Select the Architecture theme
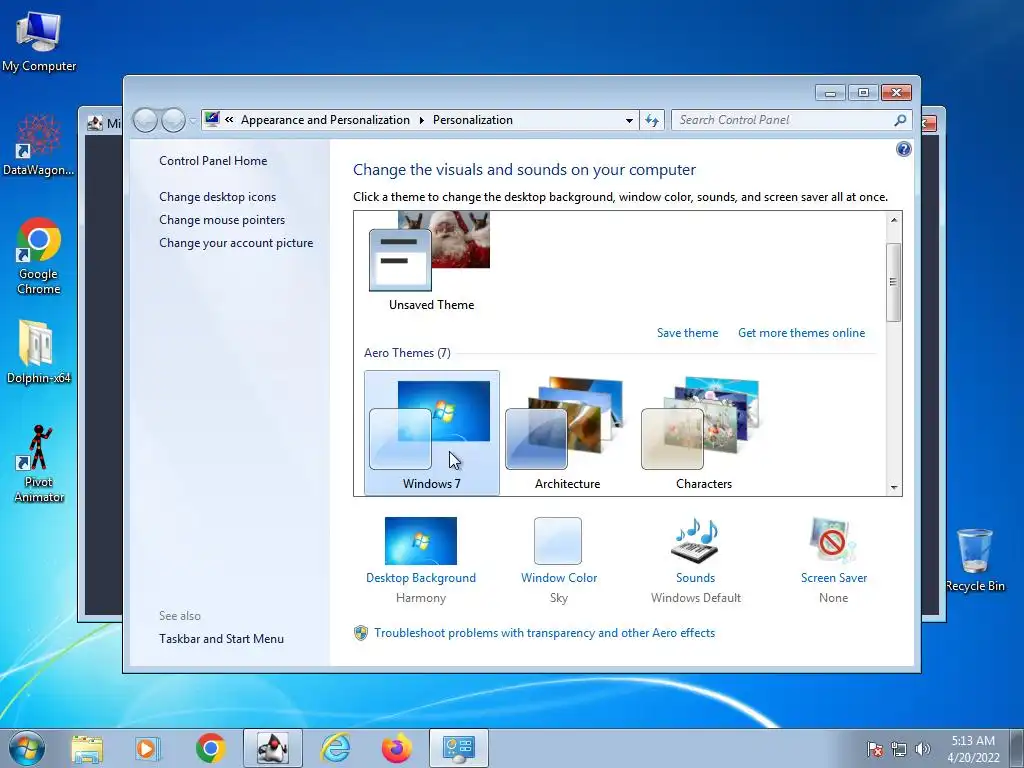 coord(568,432)
